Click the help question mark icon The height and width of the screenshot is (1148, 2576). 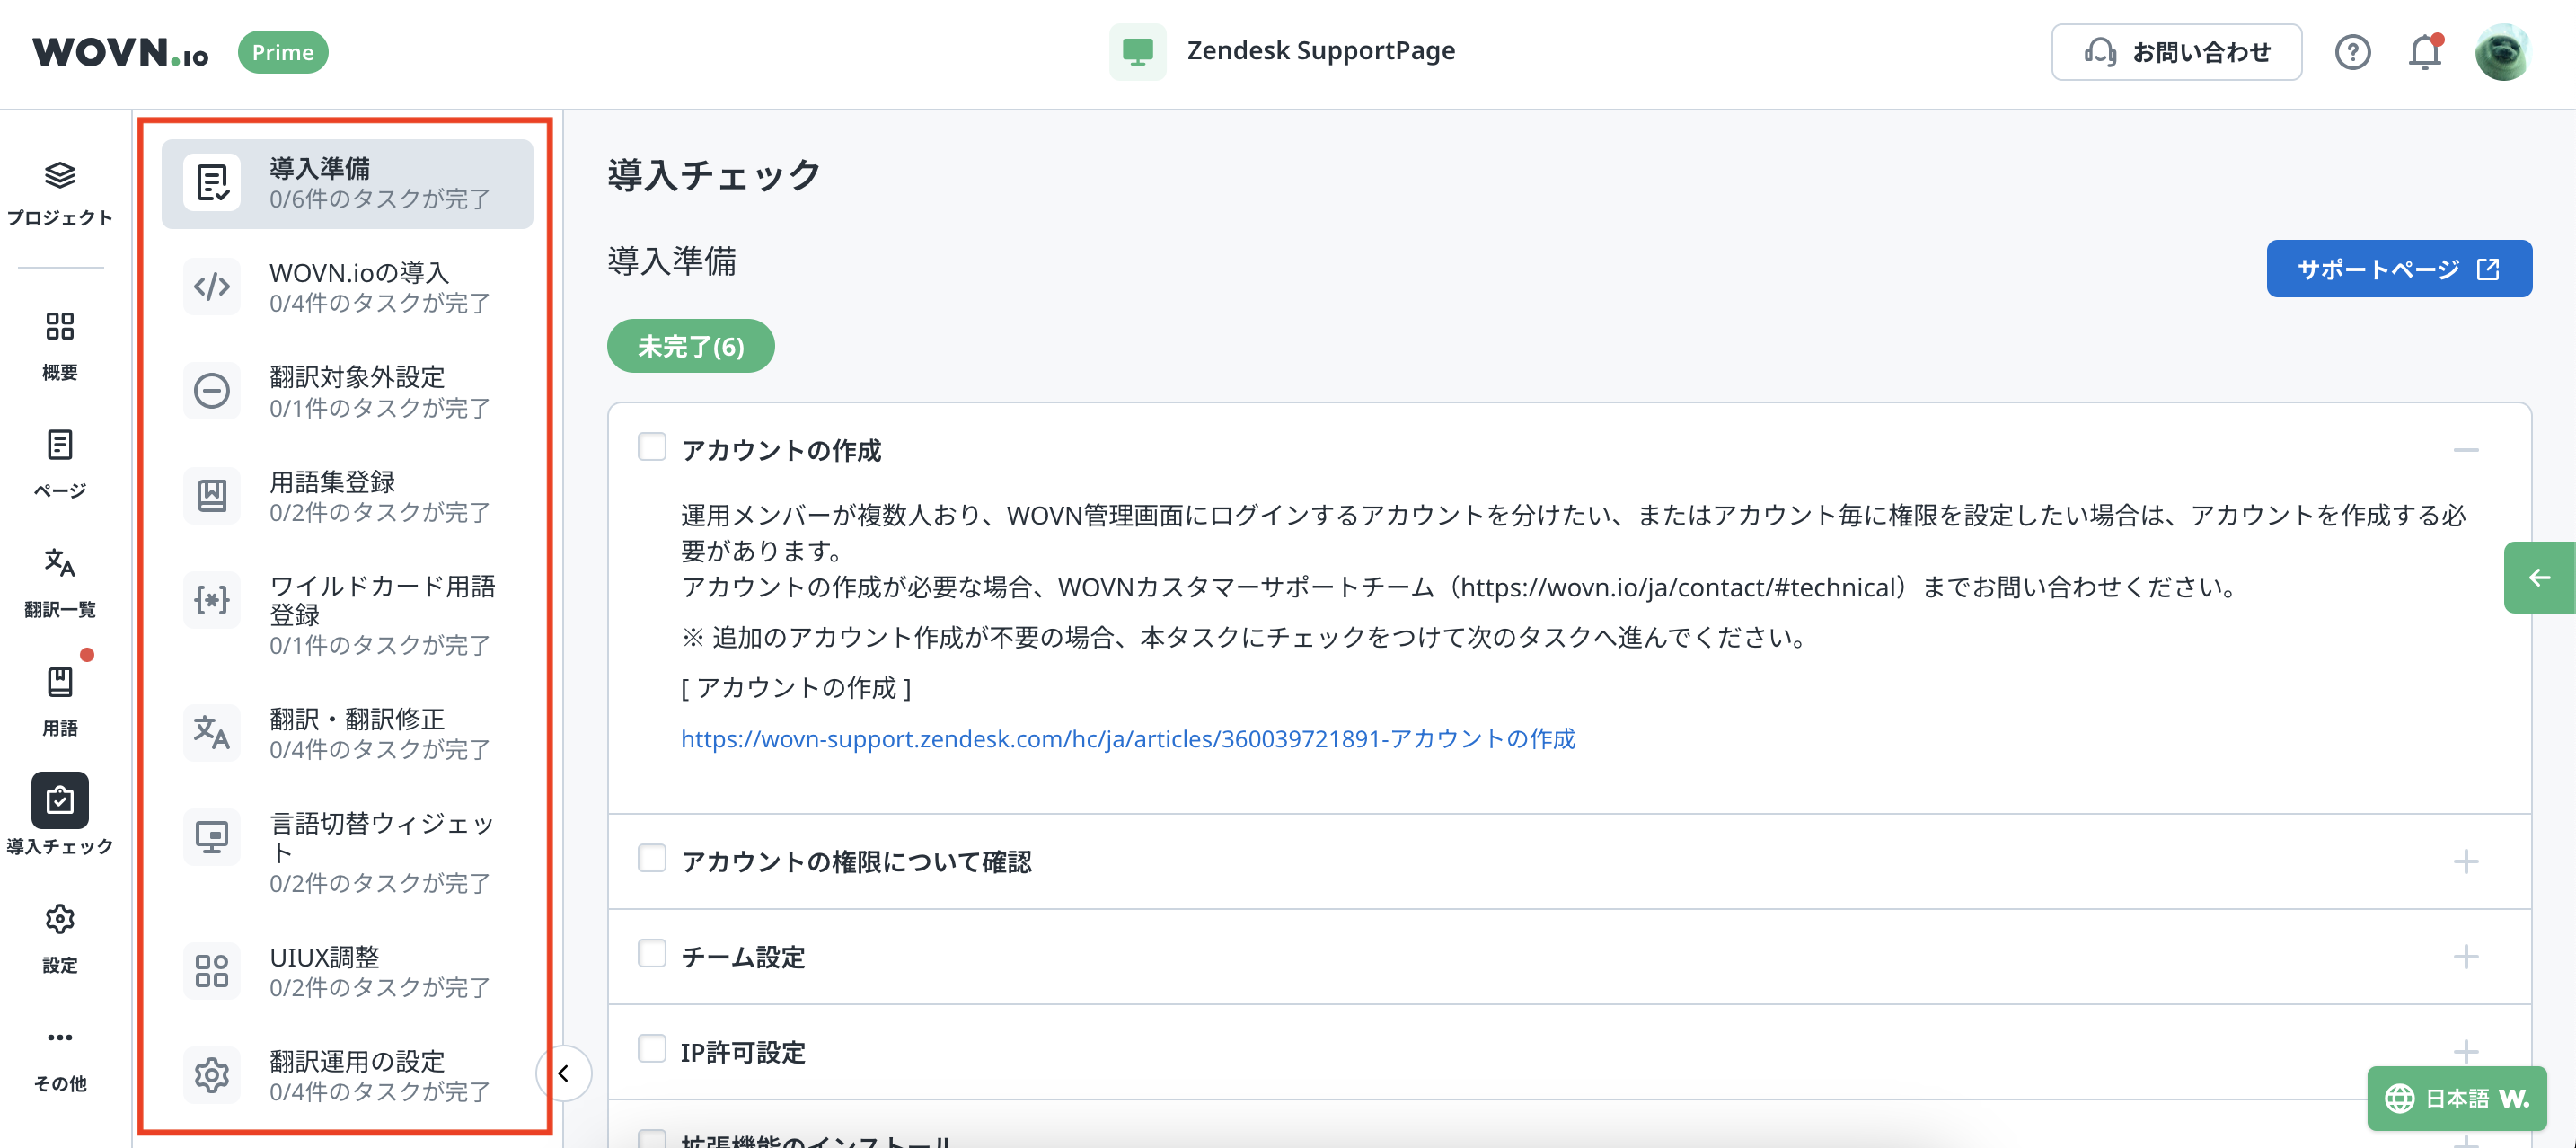pyautogui.click(x=2352, y=52)
